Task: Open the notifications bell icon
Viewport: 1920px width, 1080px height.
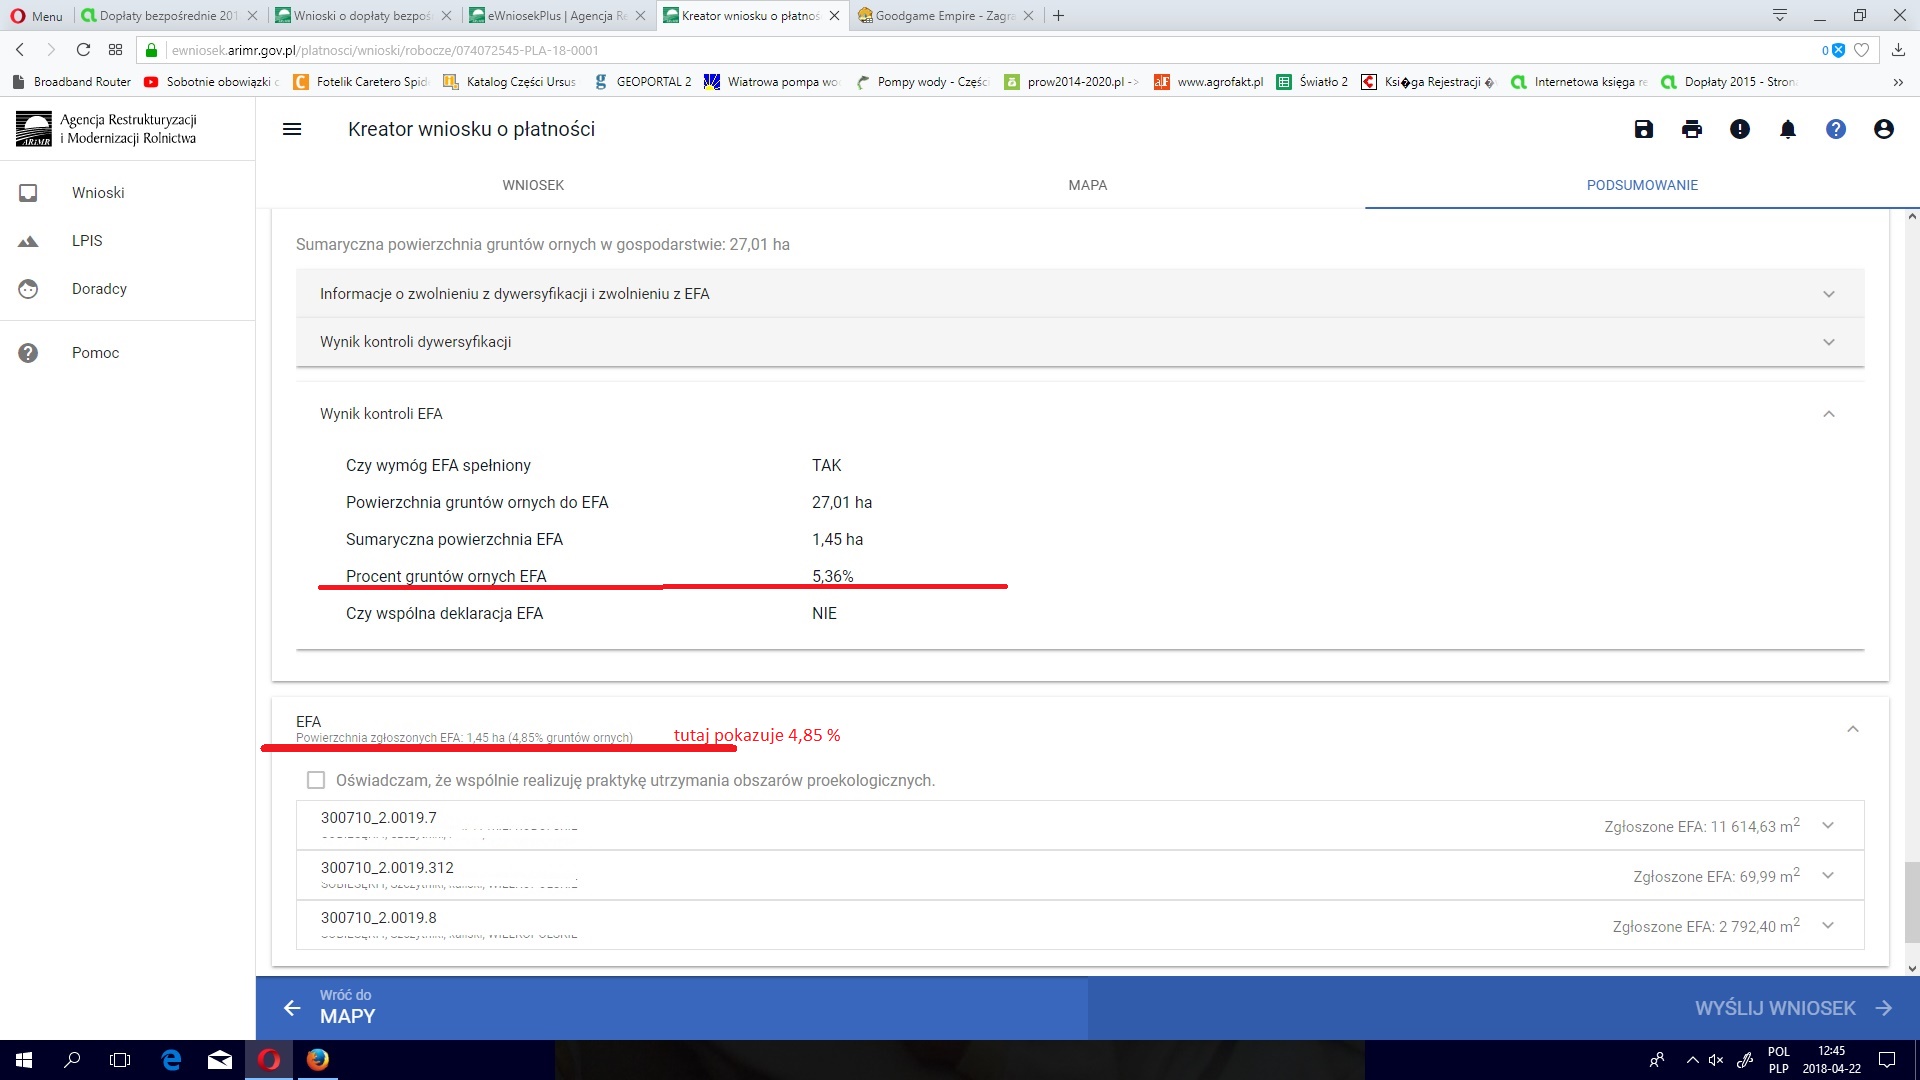Action: 1788,129
